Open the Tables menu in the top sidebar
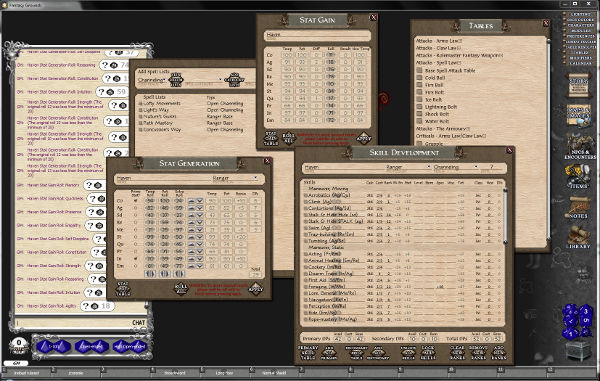Viewport: 600px width, 381px height. pos(580,53)
